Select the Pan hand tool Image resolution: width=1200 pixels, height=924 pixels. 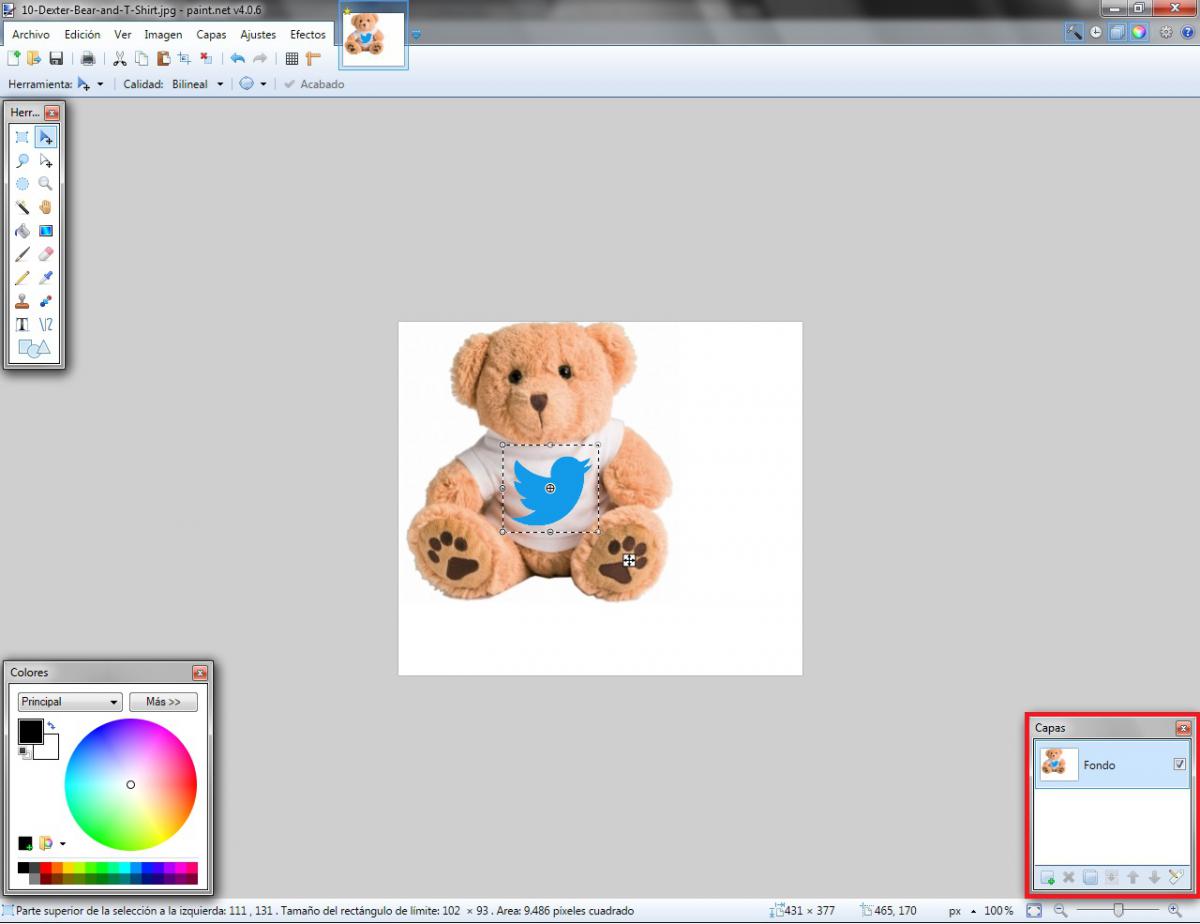[x=46, y=207]
